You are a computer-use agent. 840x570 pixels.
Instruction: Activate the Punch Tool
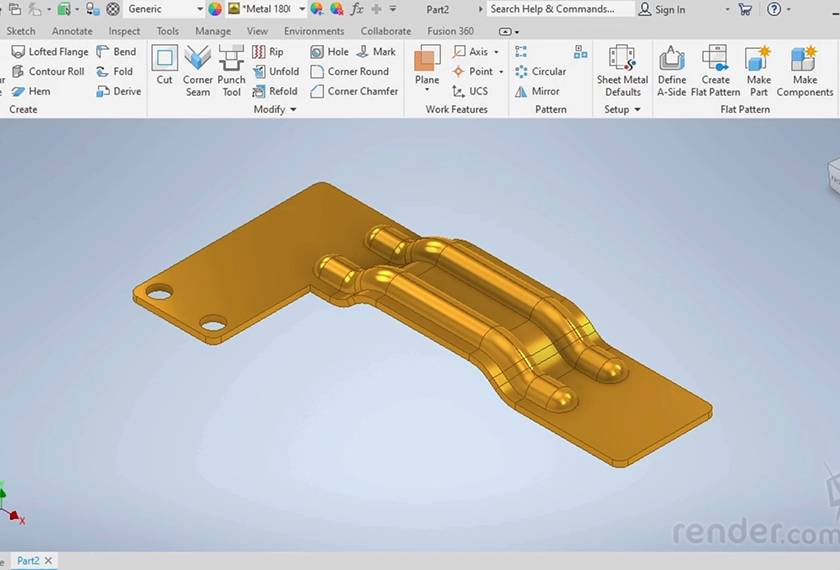pyautogui.click(x=231, y=70)
